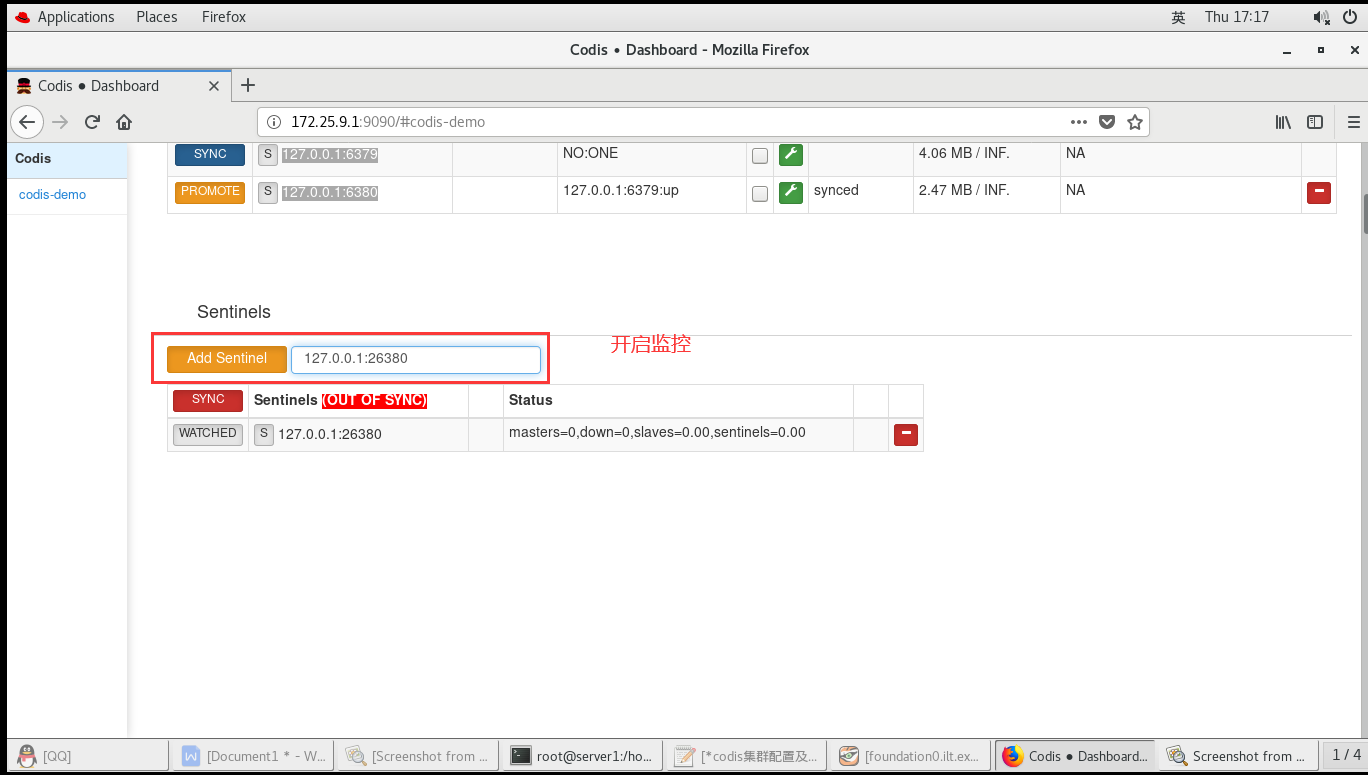Click the red minus icon on server 6380 row
This screenshot has height=775, width=1368.
[x=1319, y=192]
